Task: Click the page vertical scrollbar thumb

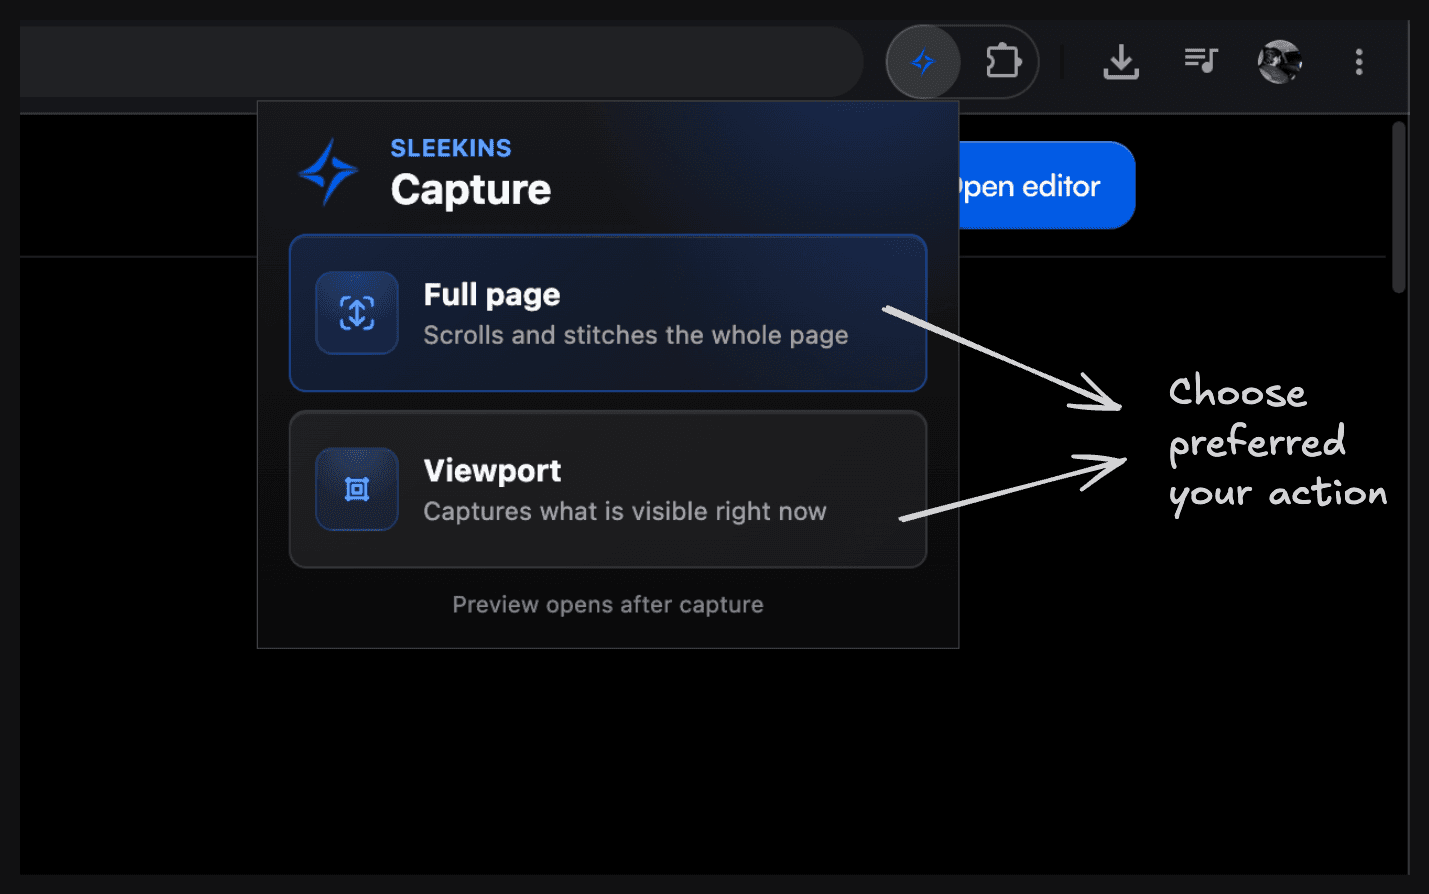Action: coord(1399,207)
